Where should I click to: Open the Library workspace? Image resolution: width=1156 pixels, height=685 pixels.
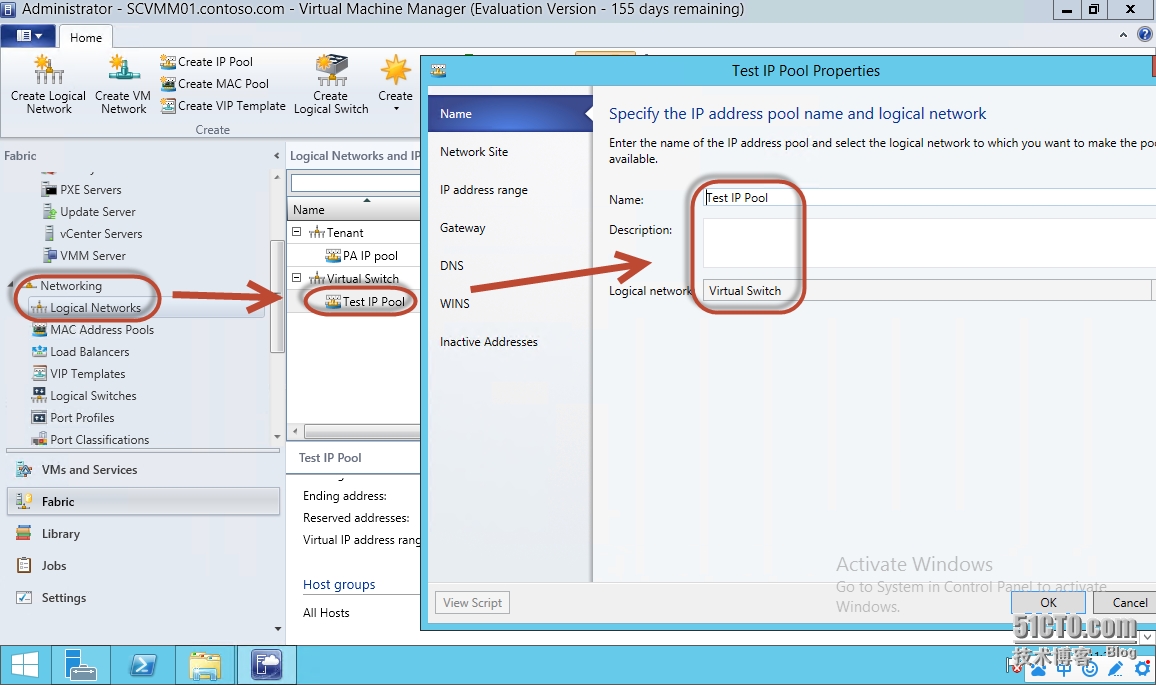(143, 534)
